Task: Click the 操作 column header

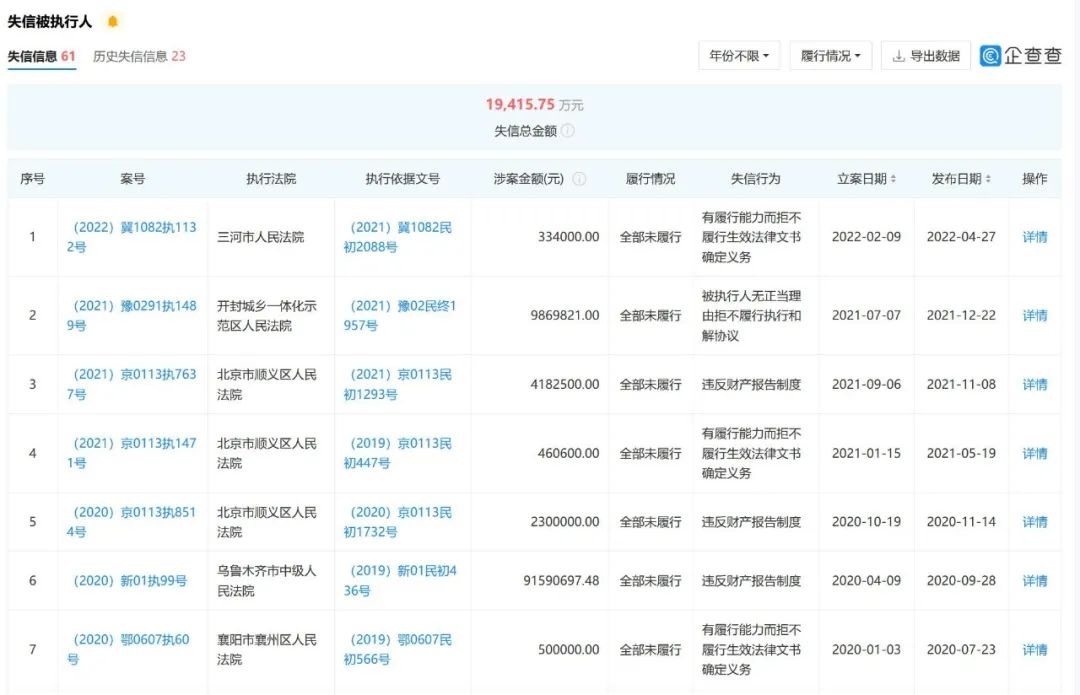Action: coord(1035,179)
